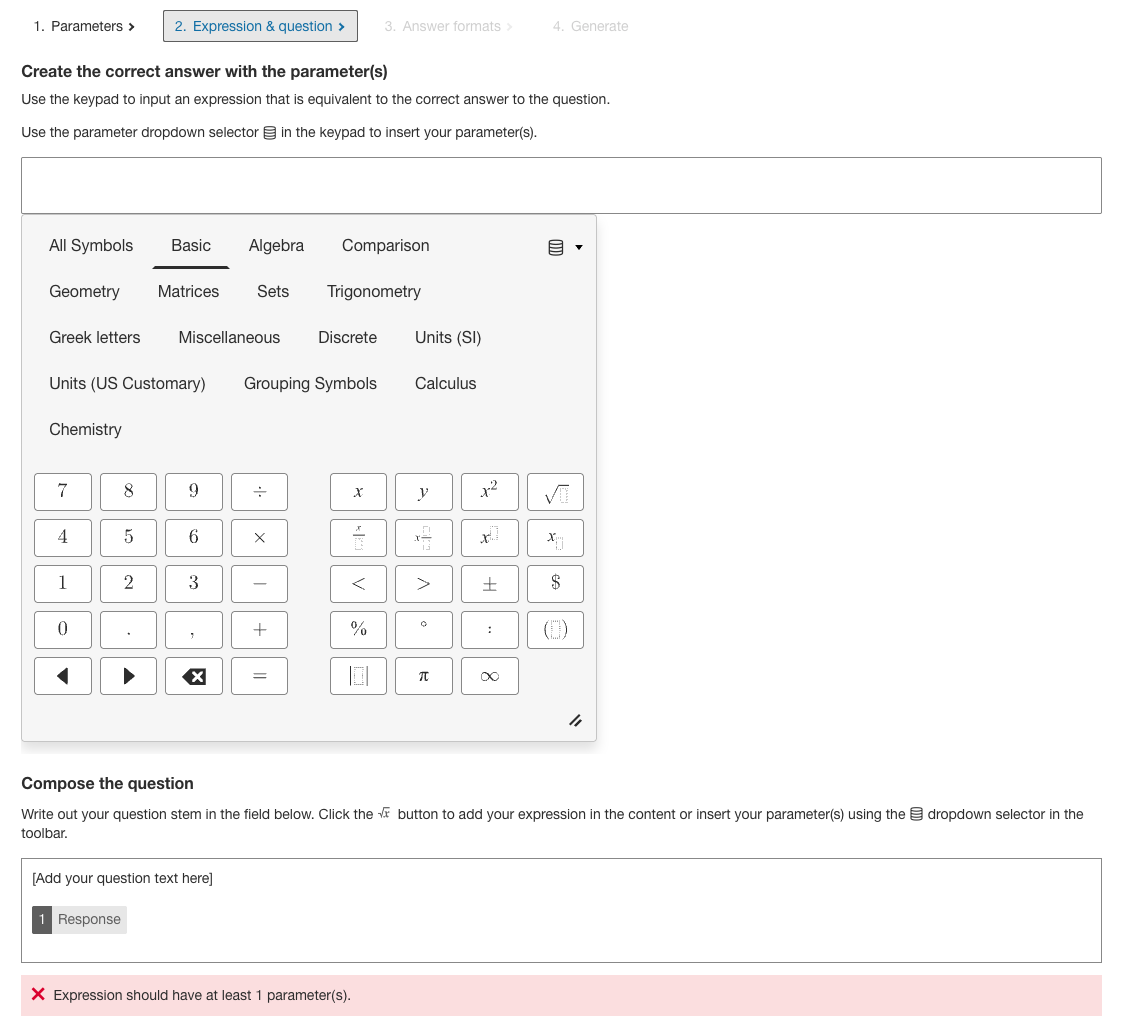1121x1036 pixels.
Task: Insert a square root symbol
Action: click(x=555, y=492)
